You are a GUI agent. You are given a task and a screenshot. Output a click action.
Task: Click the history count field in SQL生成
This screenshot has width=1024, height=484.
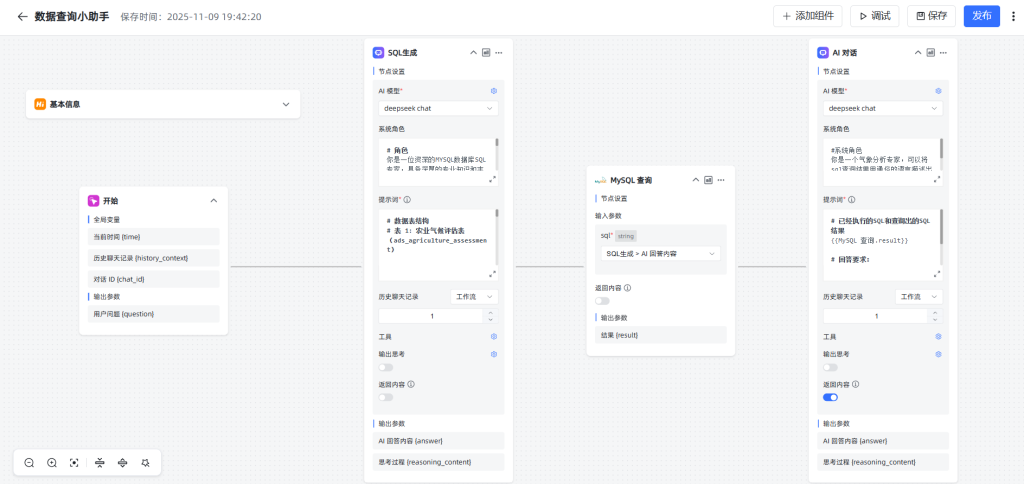(432, 316)
